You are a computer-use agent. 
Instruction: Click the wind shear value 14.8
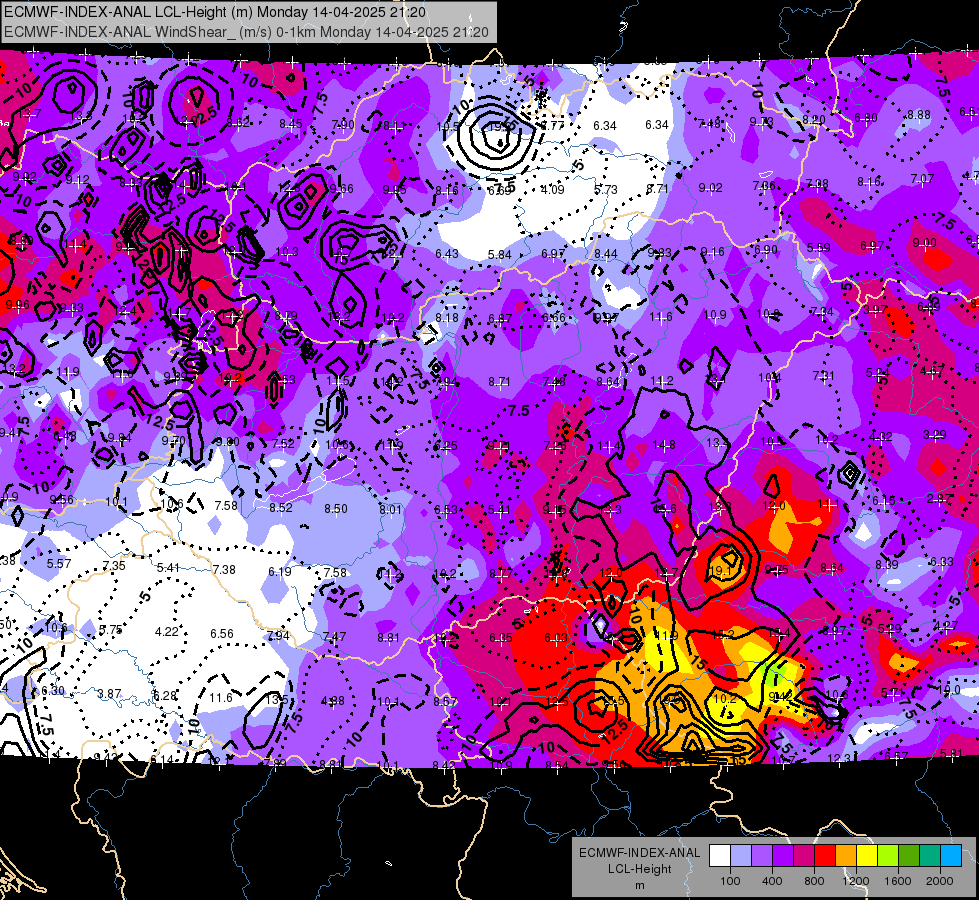664,445
